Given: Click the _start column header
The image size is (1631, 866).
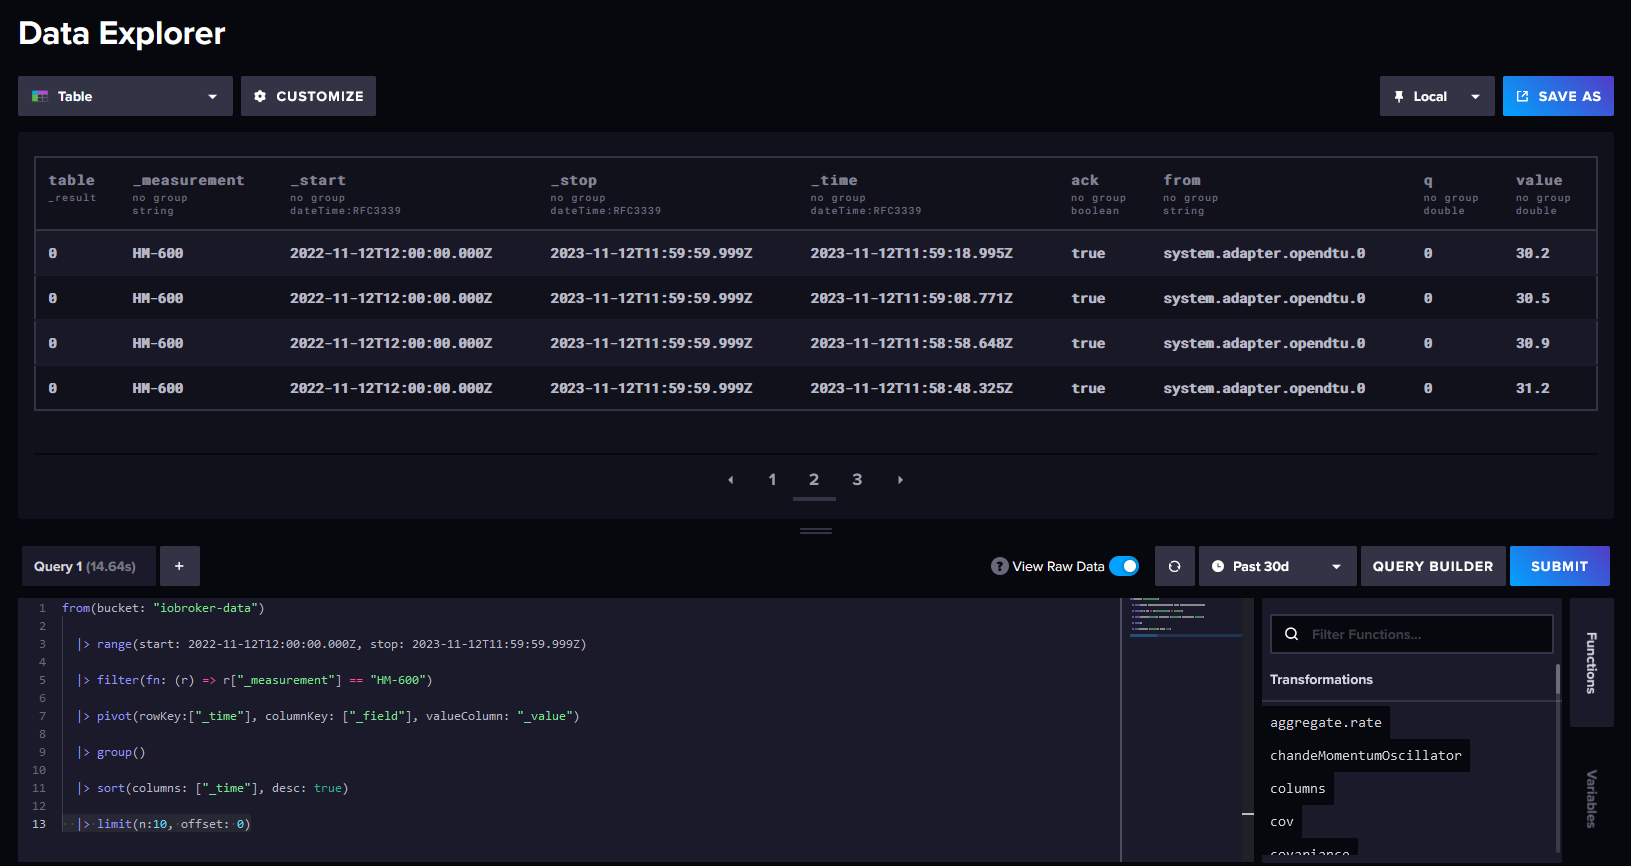Looking at the screenshot, I should pos(318,180).
